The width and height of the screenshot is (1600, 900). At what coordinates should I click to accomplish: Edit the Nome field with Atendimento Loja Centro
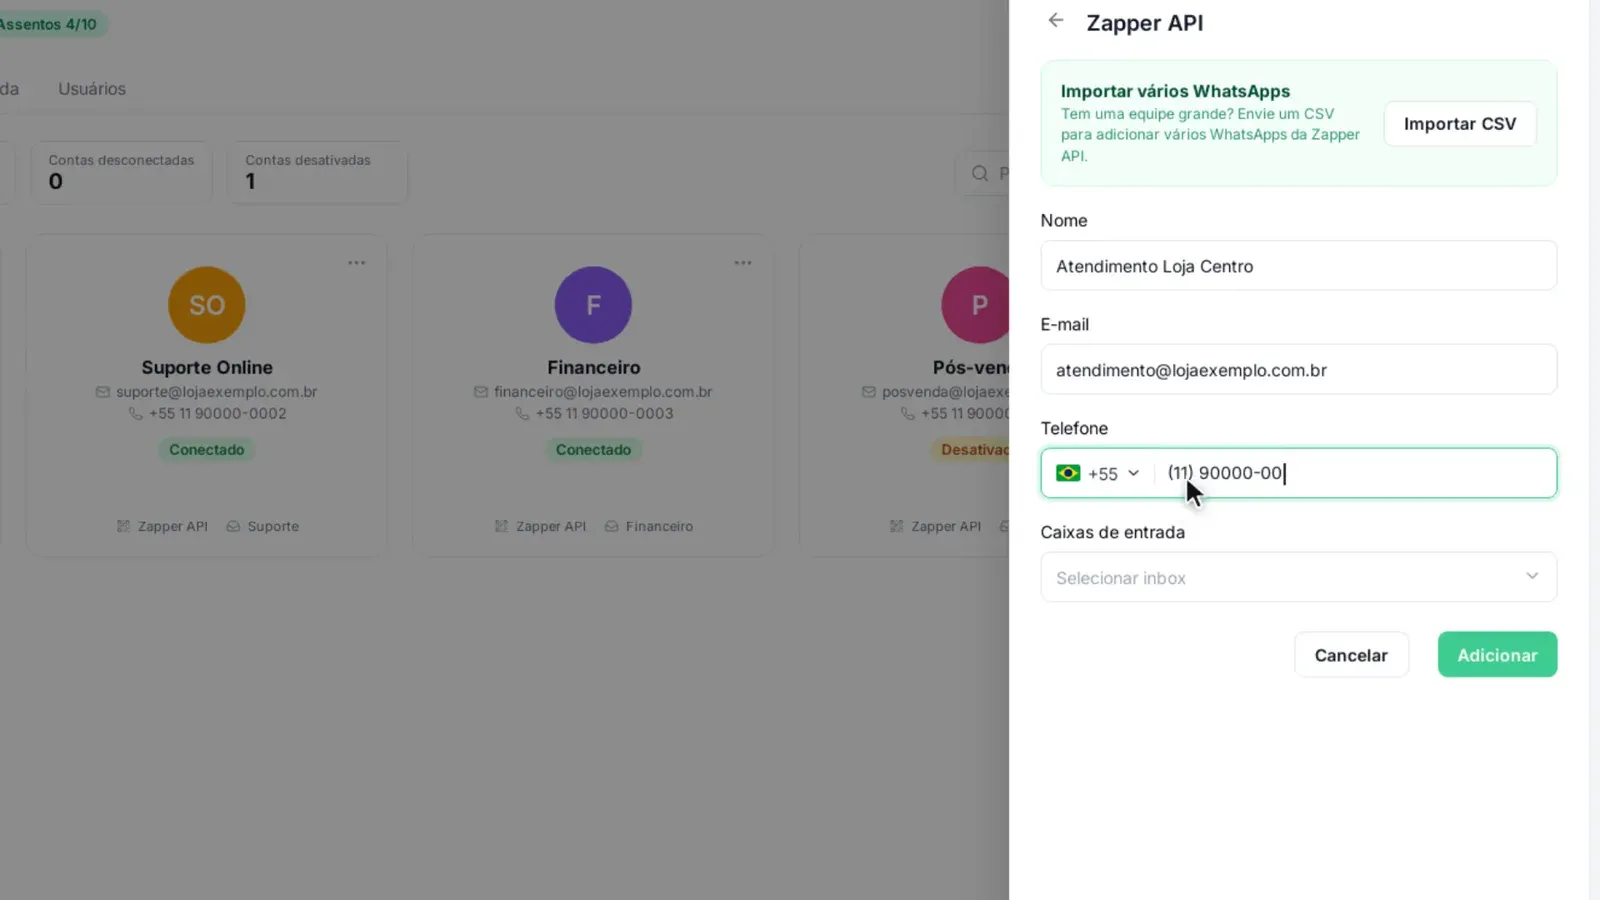[1298, 266]
